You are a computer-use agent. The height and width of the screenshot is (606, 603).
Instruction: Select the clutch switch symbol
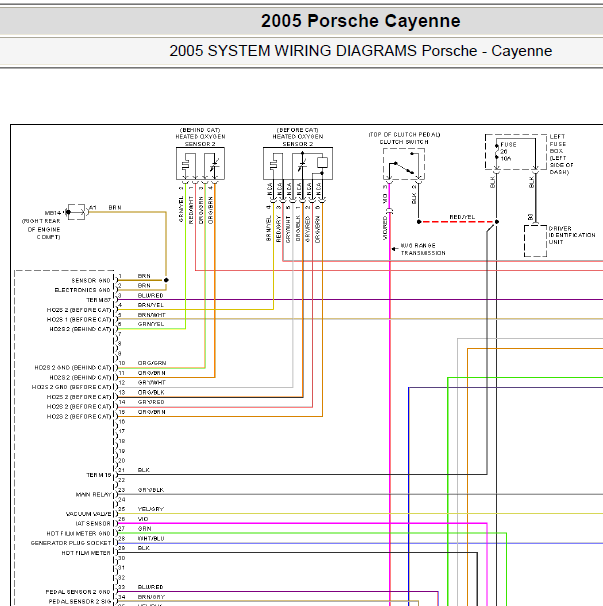point(404,164)
